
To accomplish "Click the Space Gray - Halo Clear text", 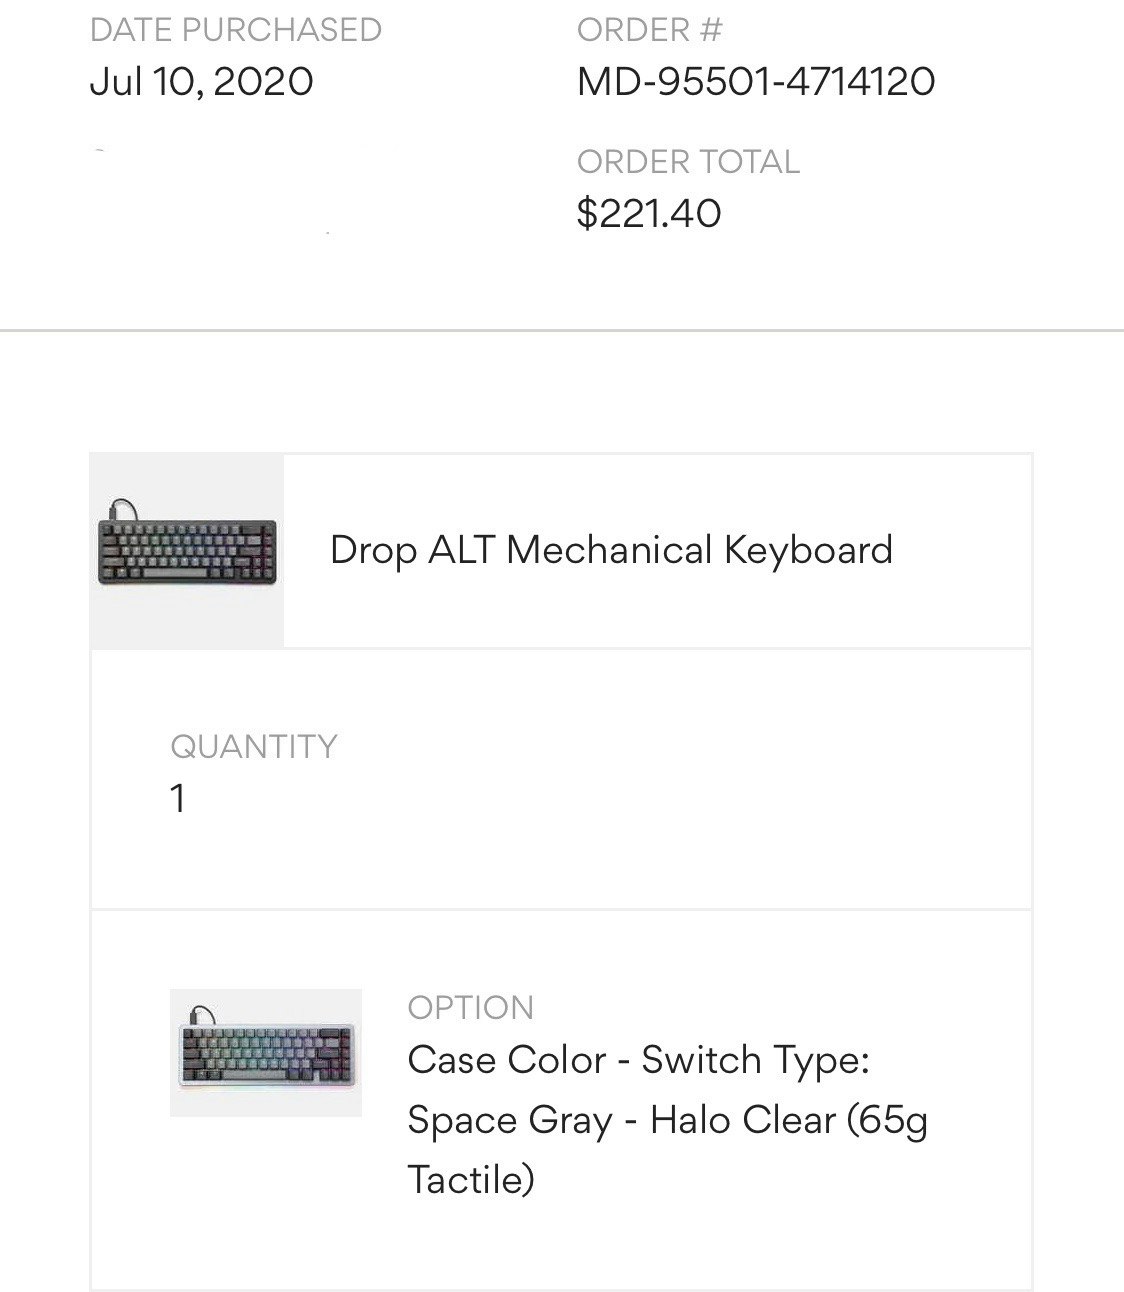I will click(x=620, y=1120).
